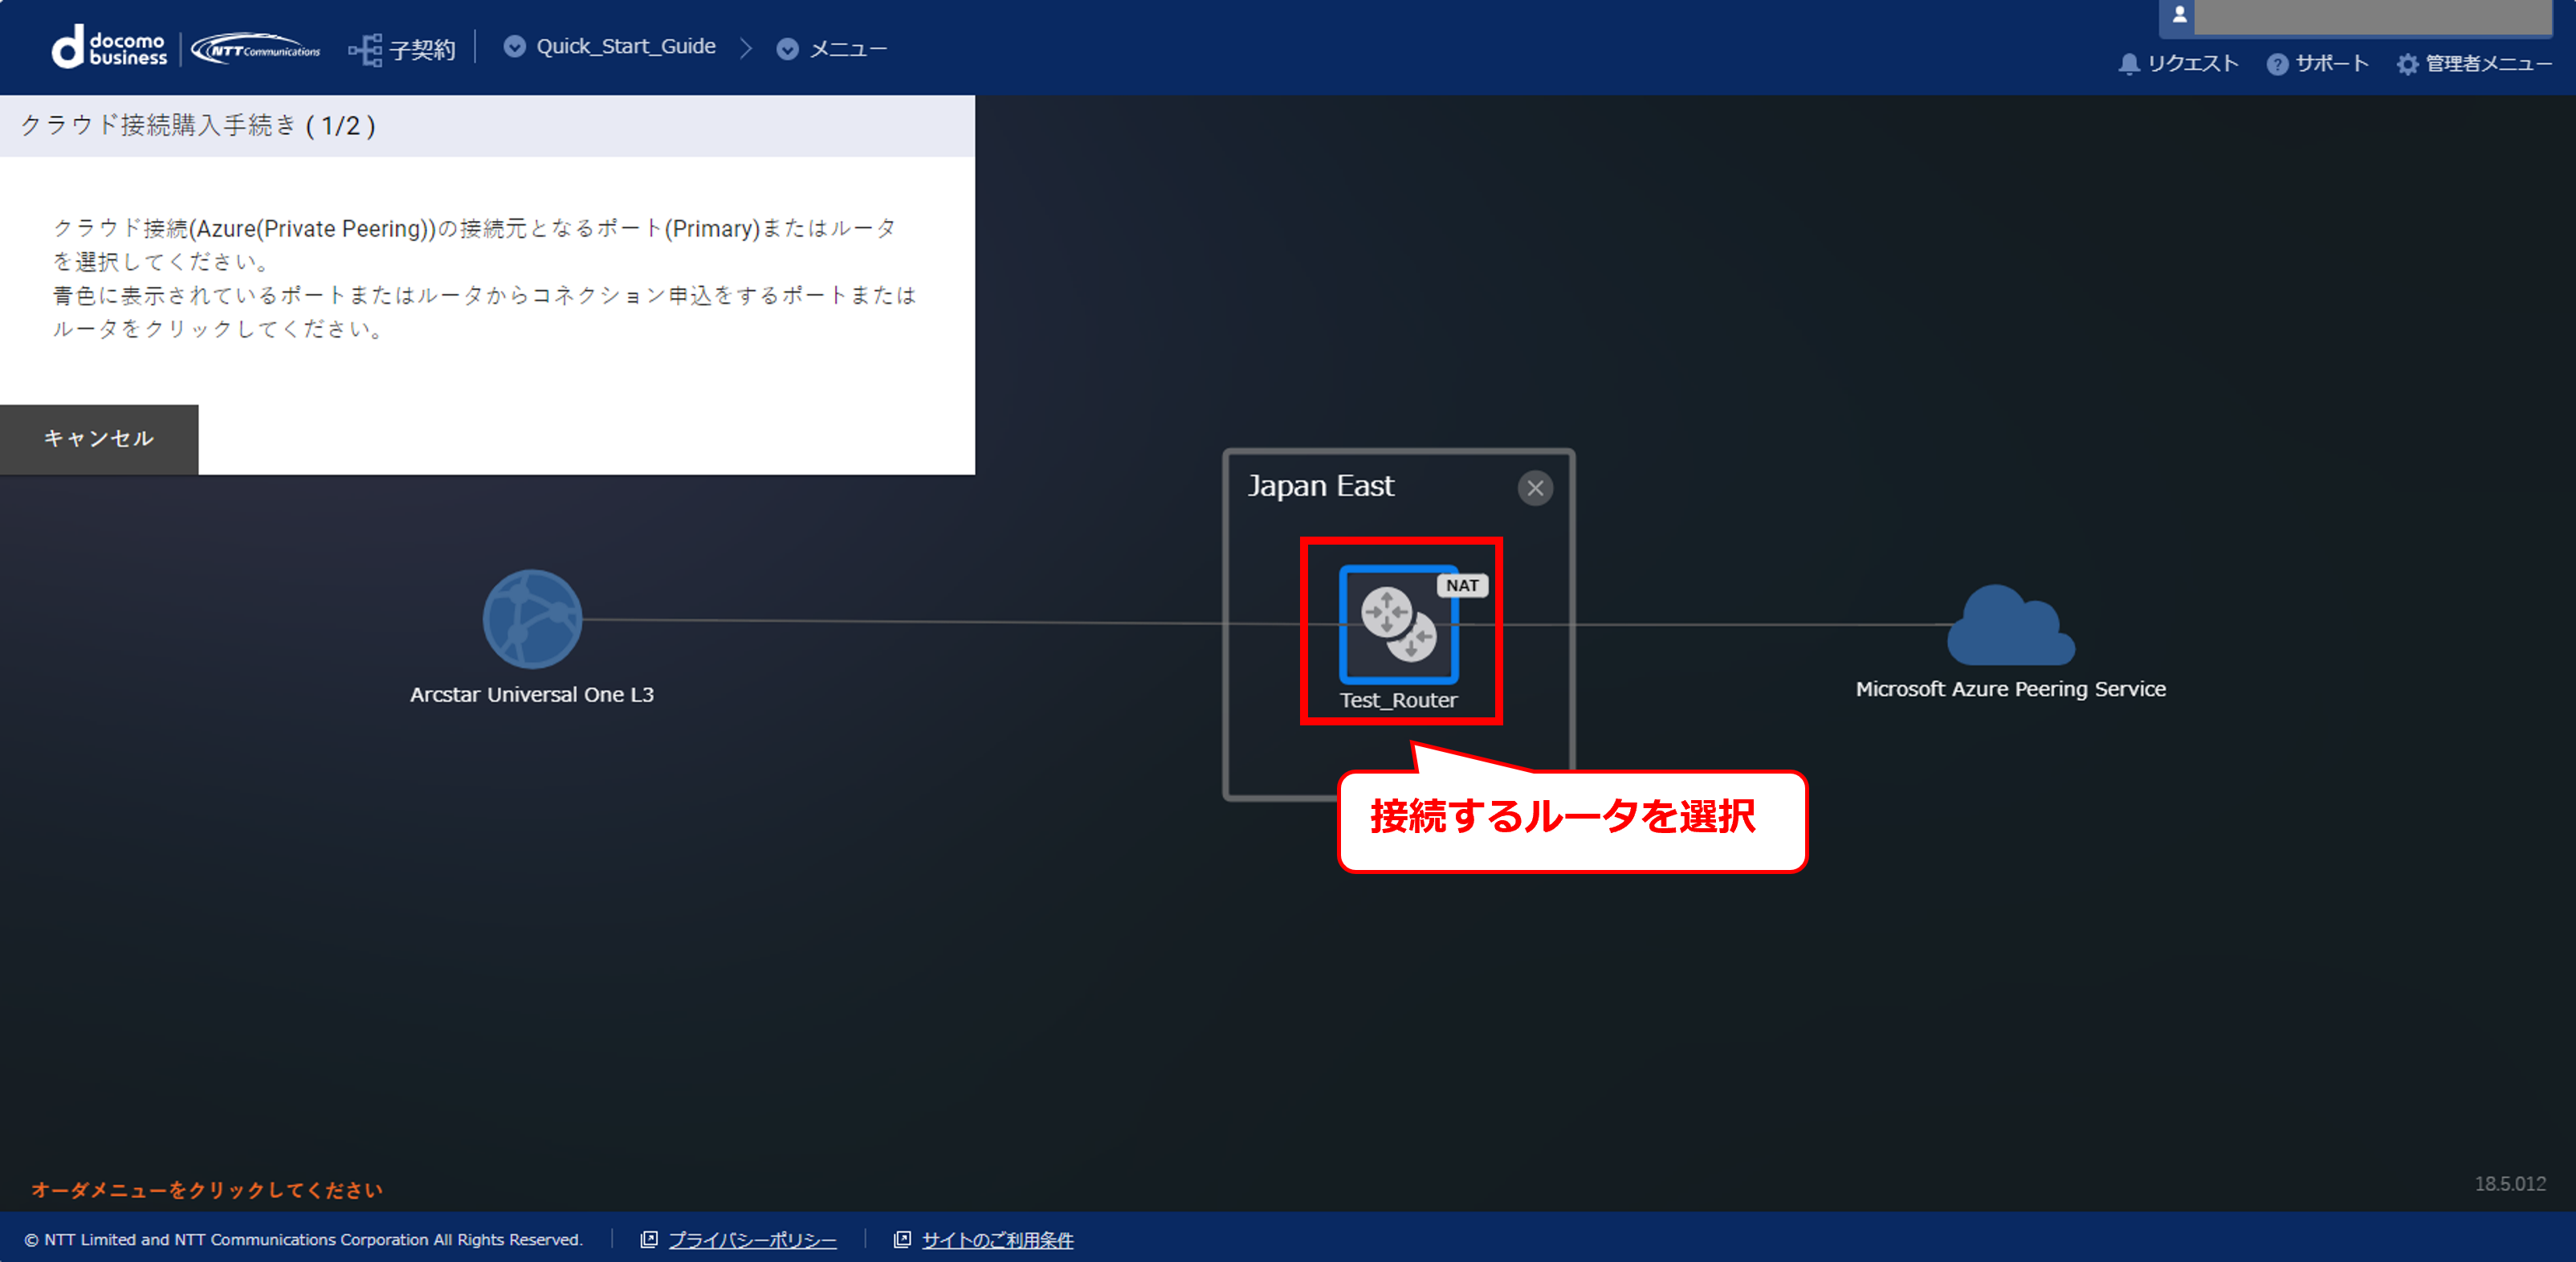Cancel the cloud connection purchase with キャンセル
Image resolution: width=2576 pixels, height=1262 pixels.
point(99,439)
